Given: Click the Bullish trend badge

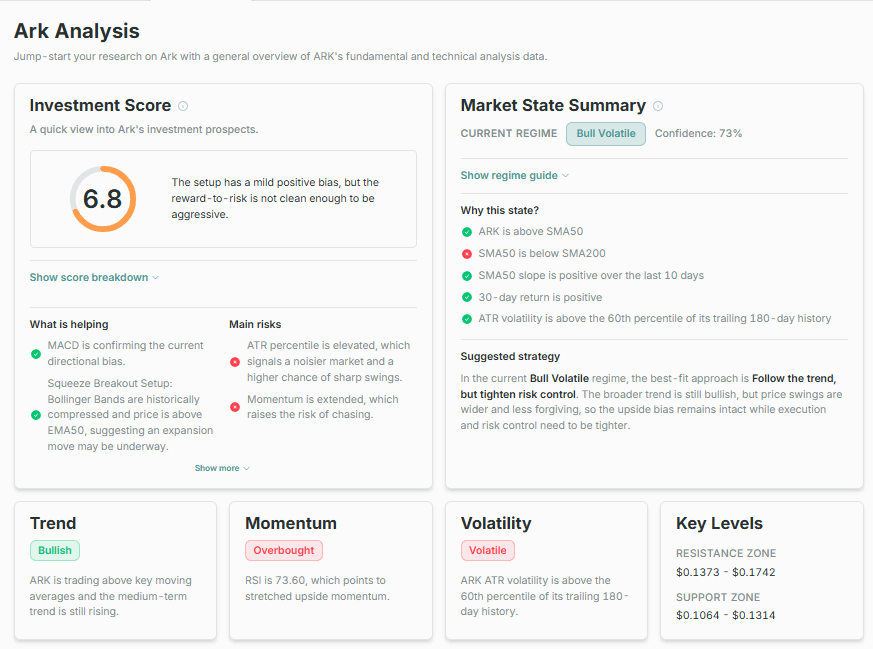Looking at the screenshot, I should pos(55,550).
